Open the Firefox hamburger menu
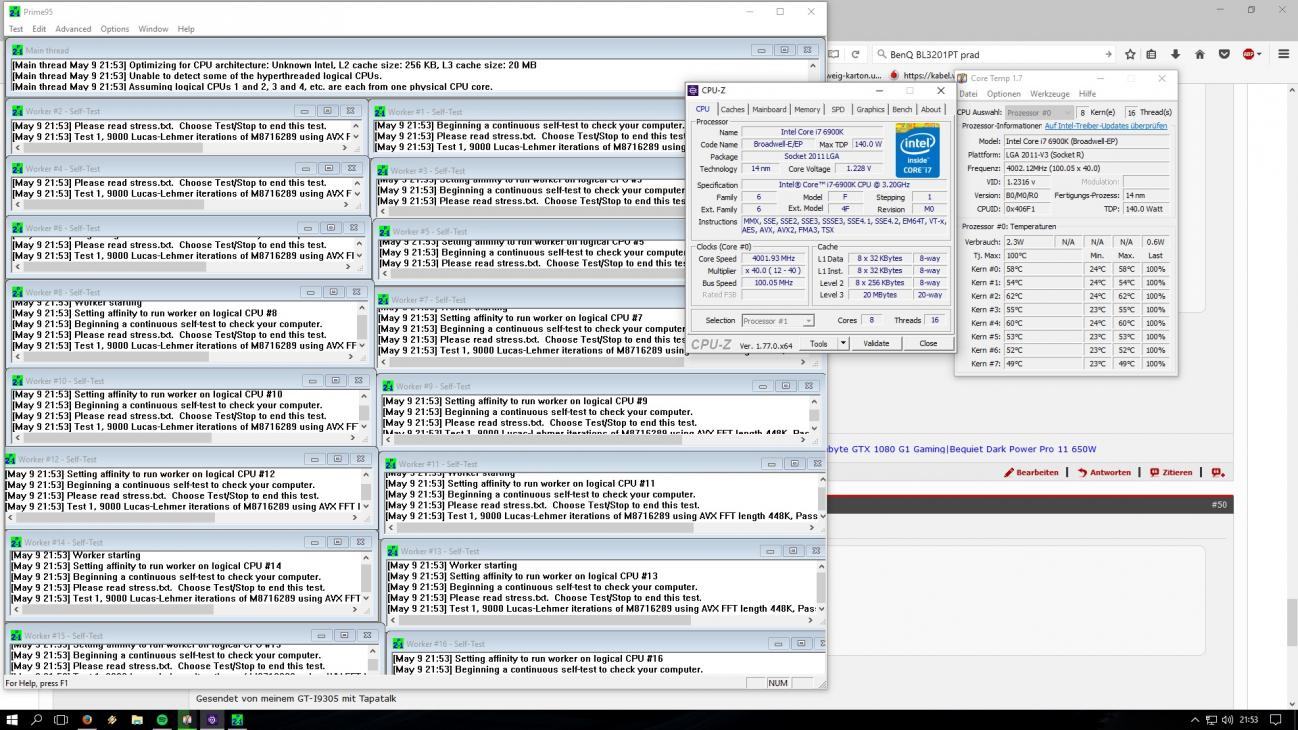This screenshot has width=1298, height=730. click(1283, 55)
